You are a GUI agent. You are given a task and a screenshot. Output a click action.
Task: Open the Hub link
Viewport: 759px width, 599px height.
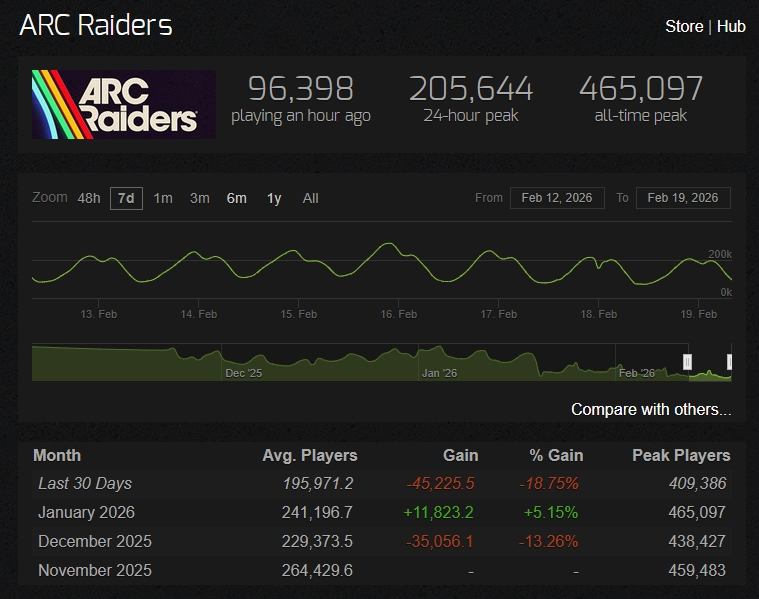[731, 26]
